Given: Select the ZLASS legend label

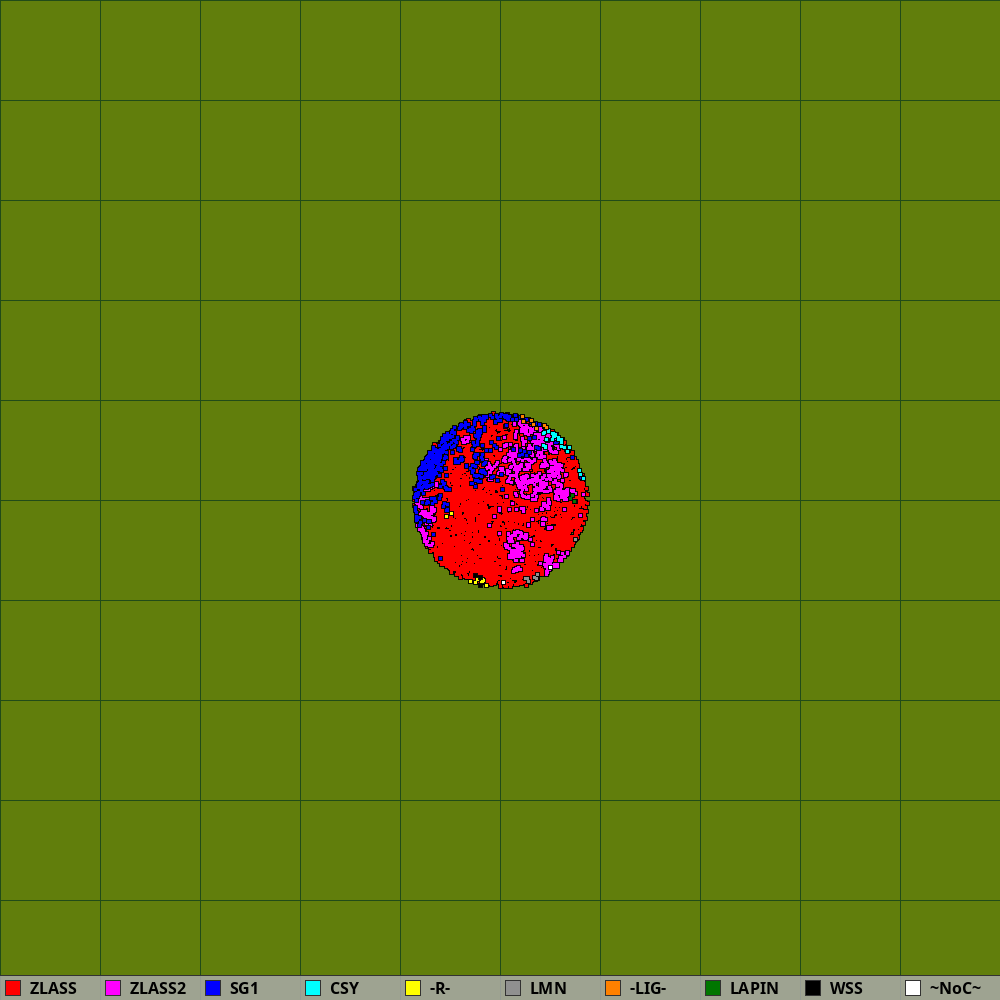Looking at the screenshot, I should [53, 989].
